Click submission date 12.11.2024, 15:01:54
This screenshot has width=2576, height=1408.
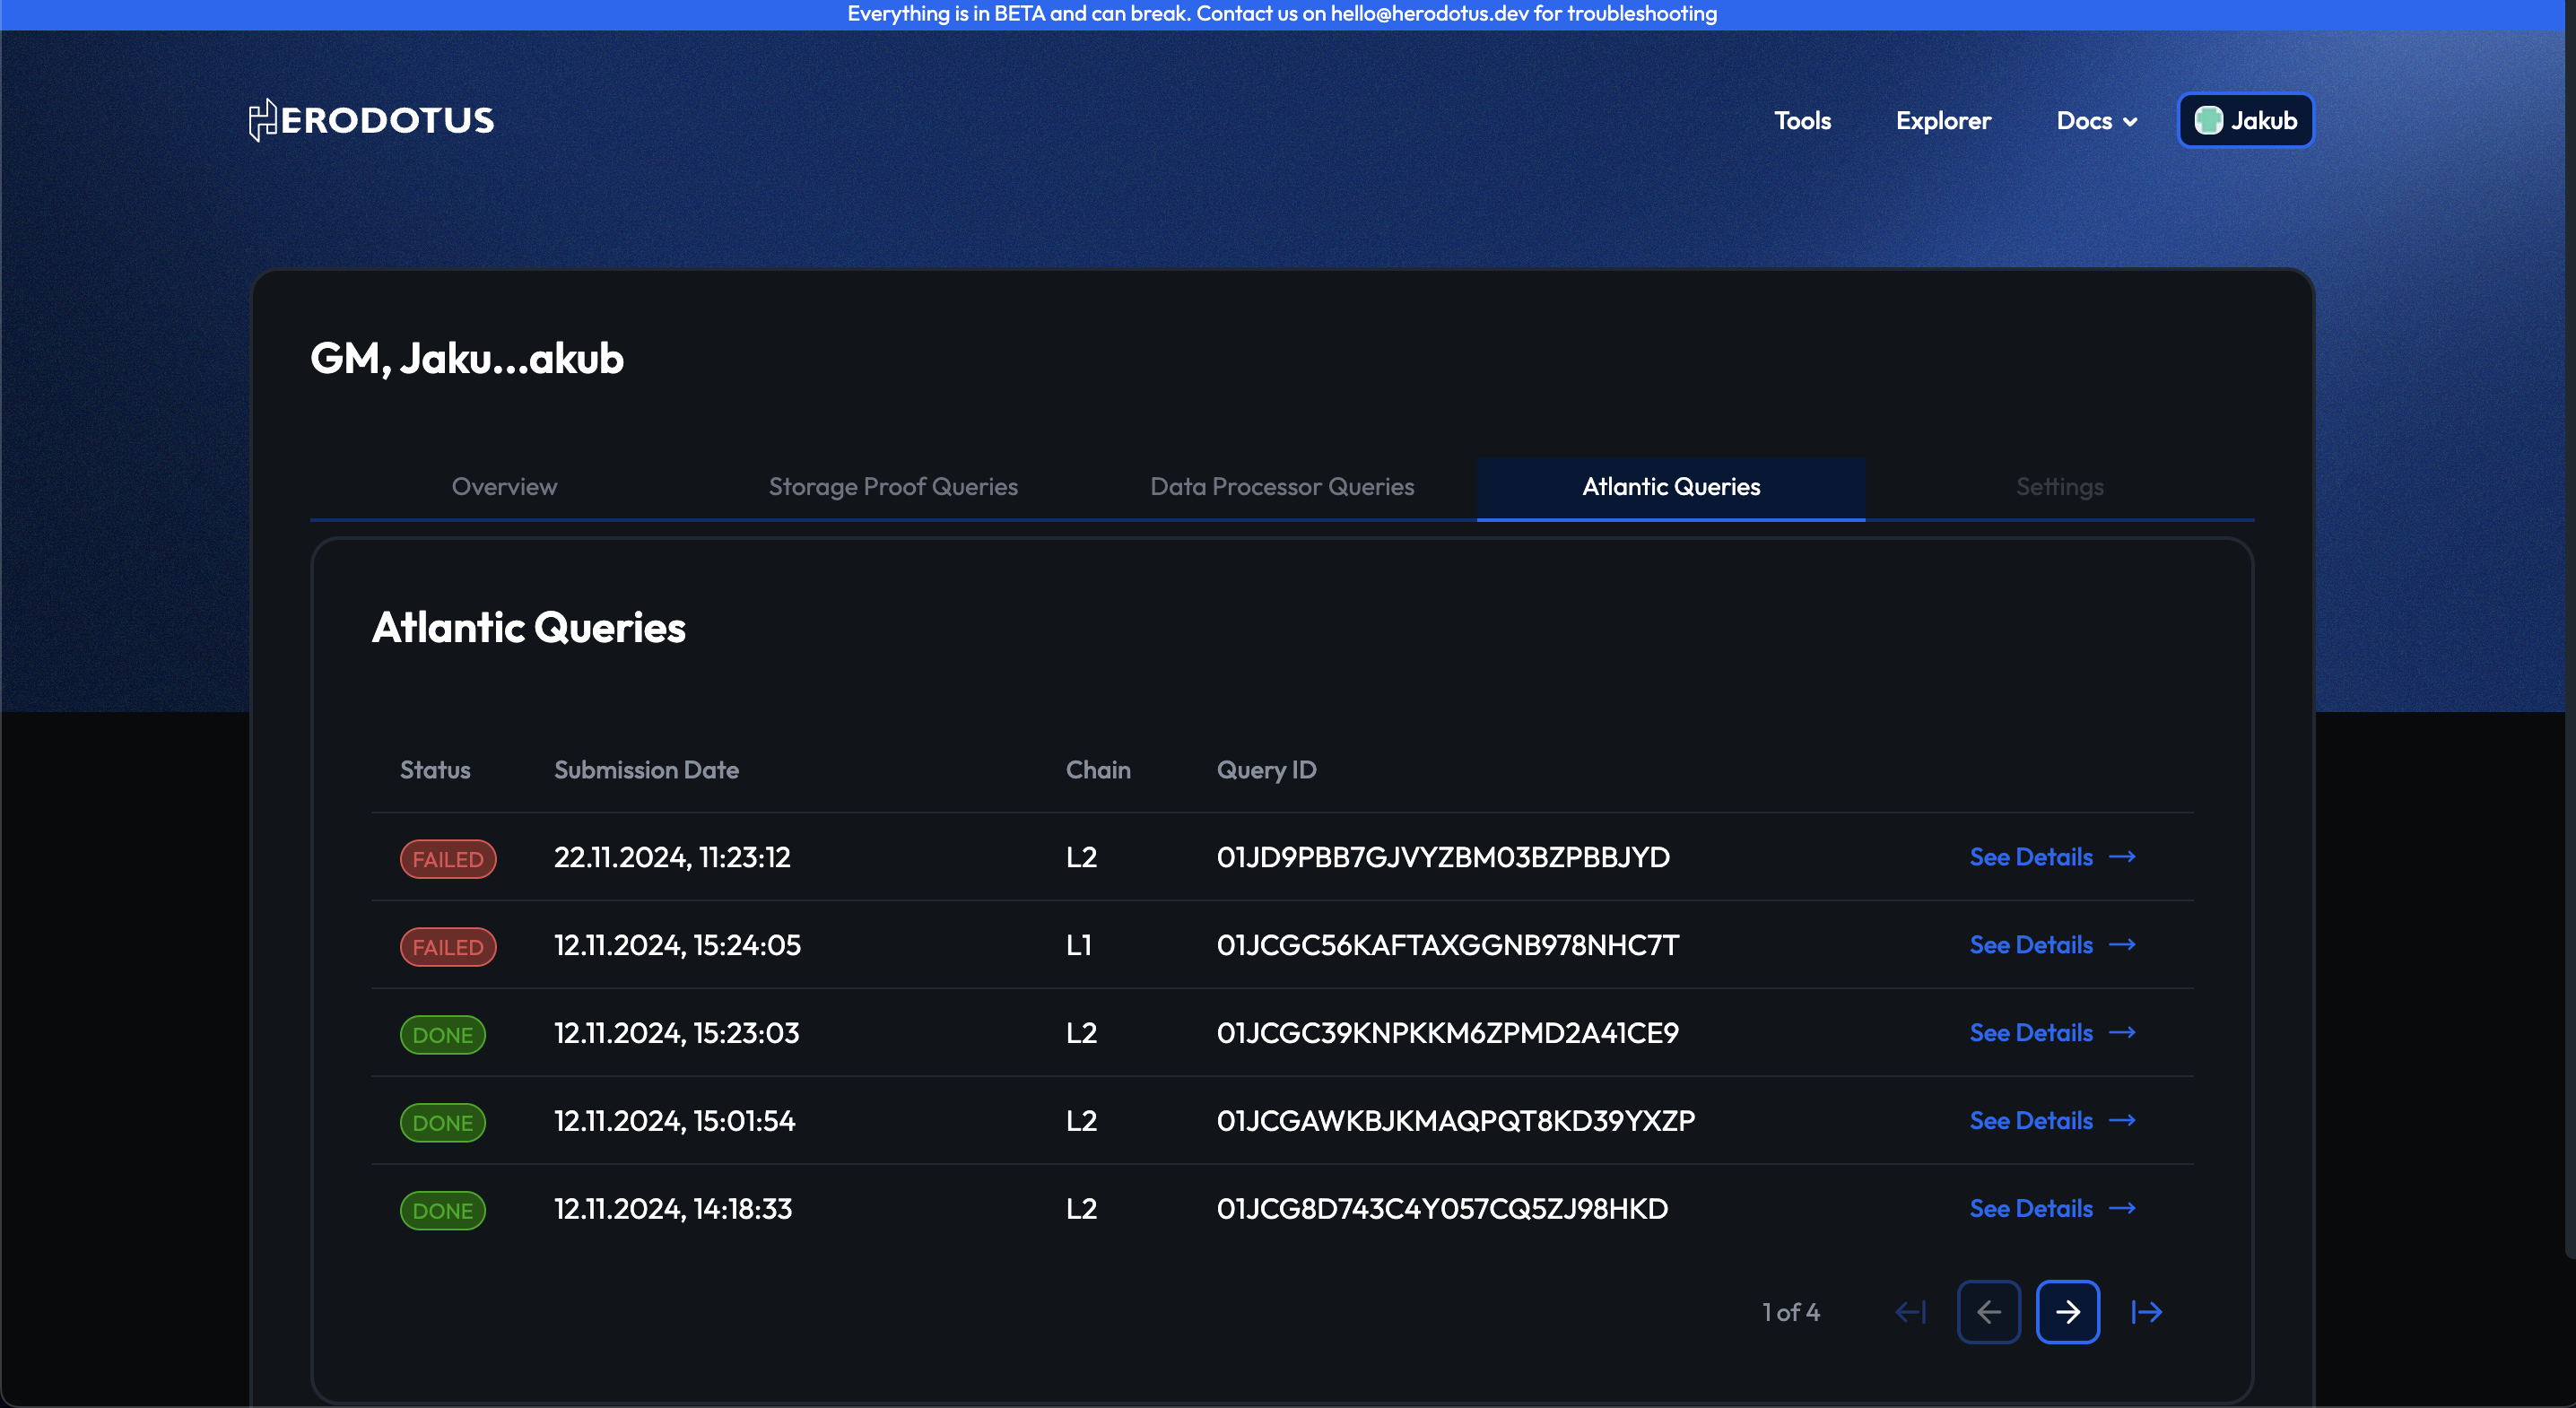(x=675, y=1121)
